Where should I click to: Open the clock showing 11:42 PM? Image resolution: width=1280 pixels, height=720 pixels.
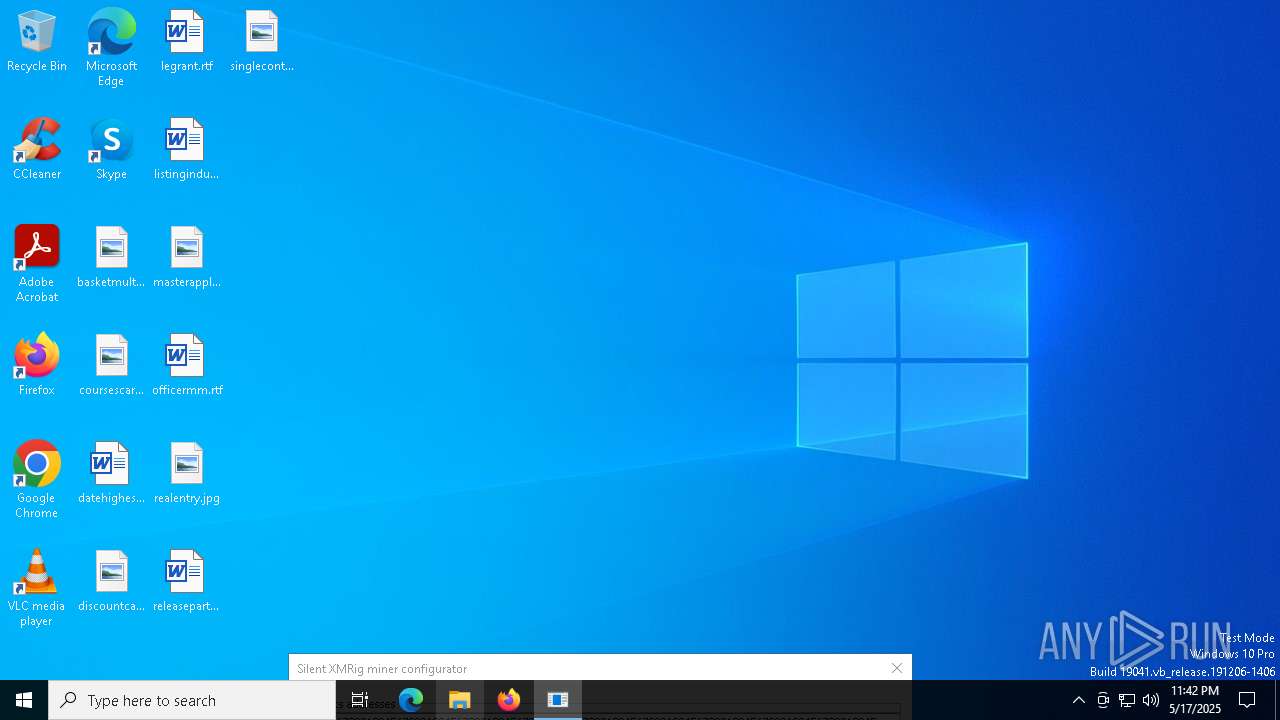pos(1195,700)
